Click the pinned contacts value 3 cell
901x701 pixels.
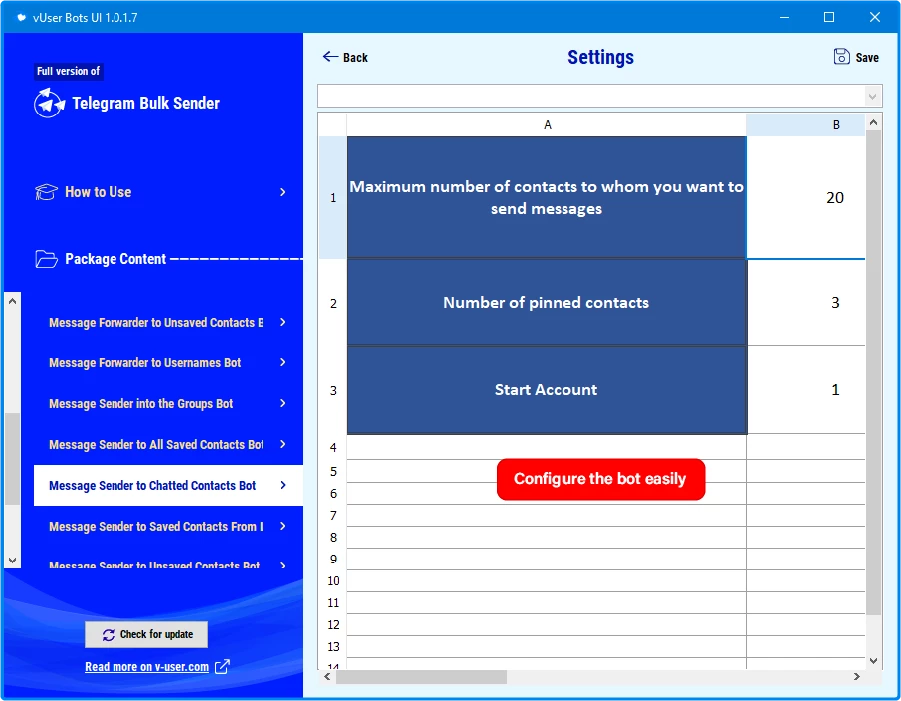click(x=806, y=303)
